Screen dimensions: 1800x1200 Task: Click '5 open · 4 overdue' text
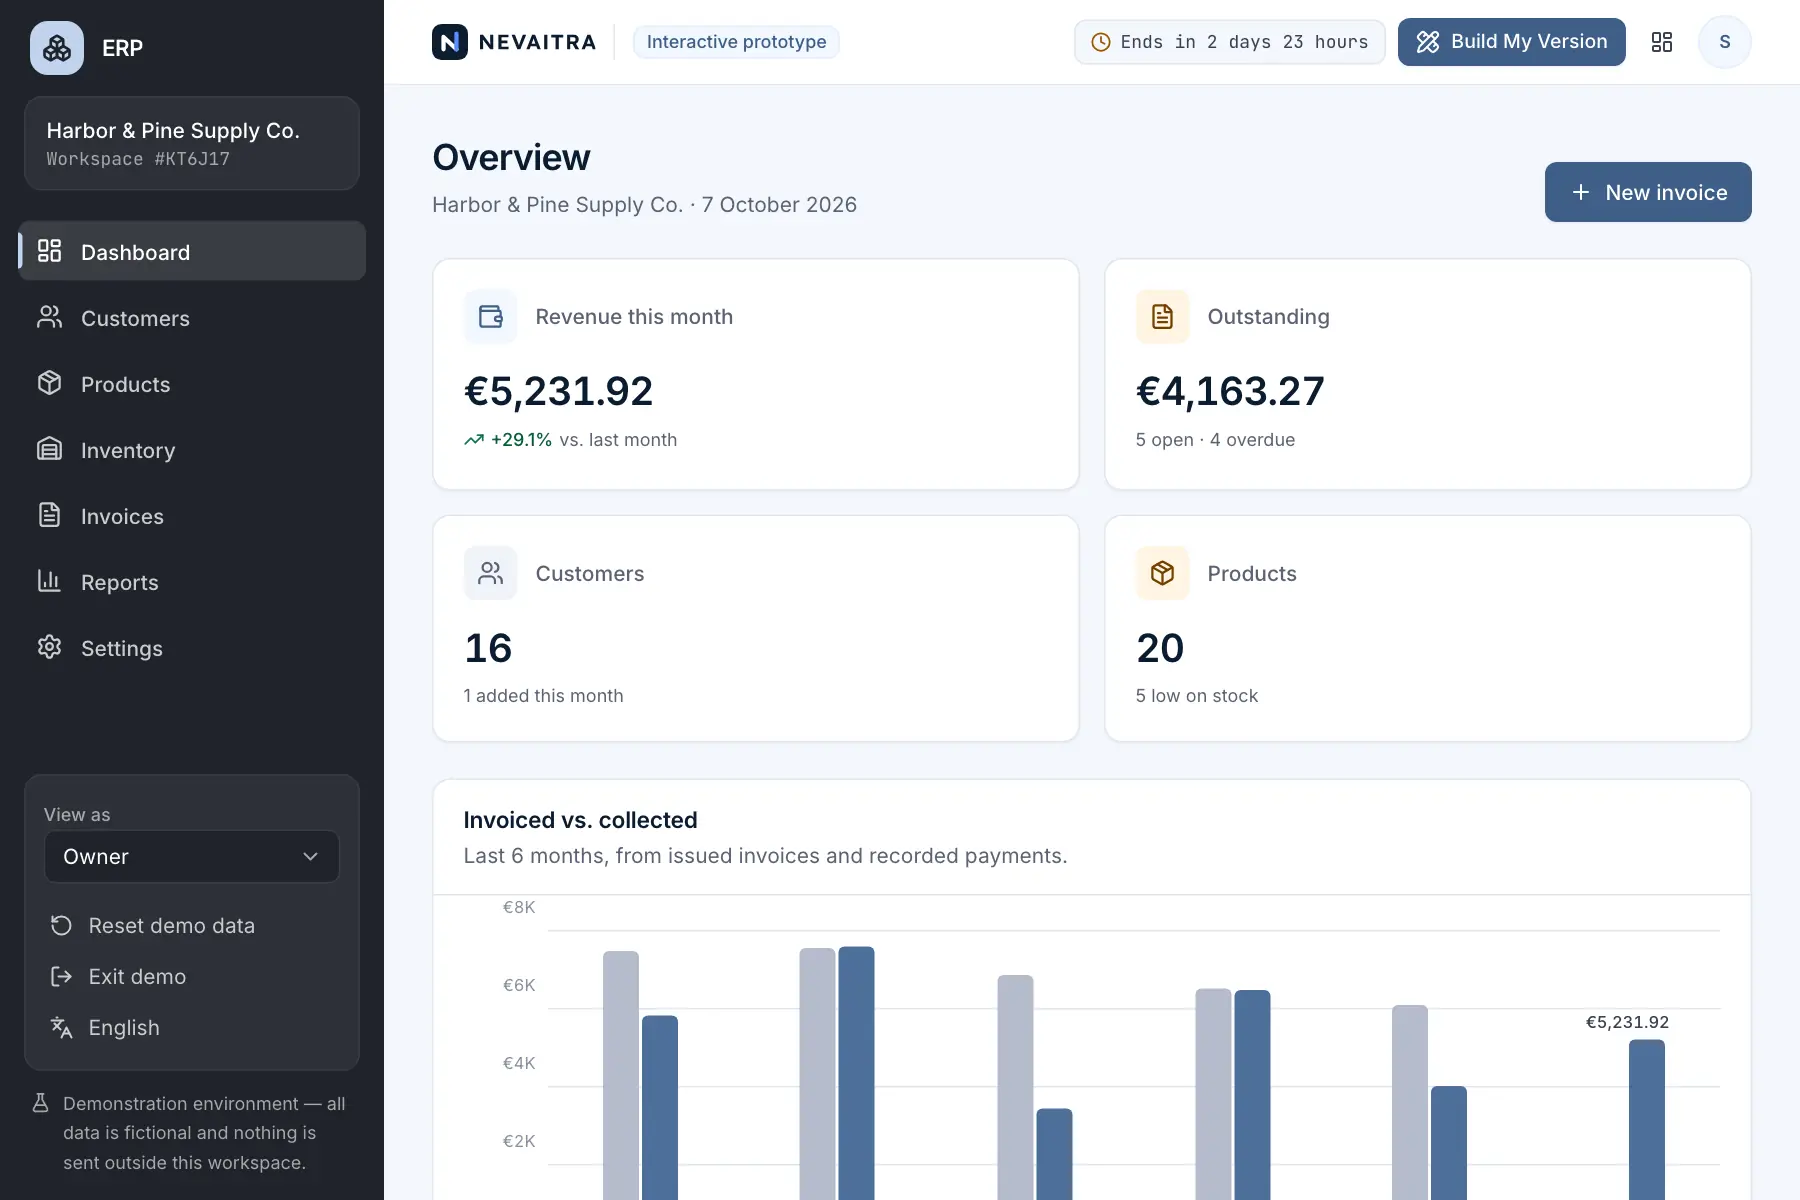pyautogui.click(x=1215, y=440)
